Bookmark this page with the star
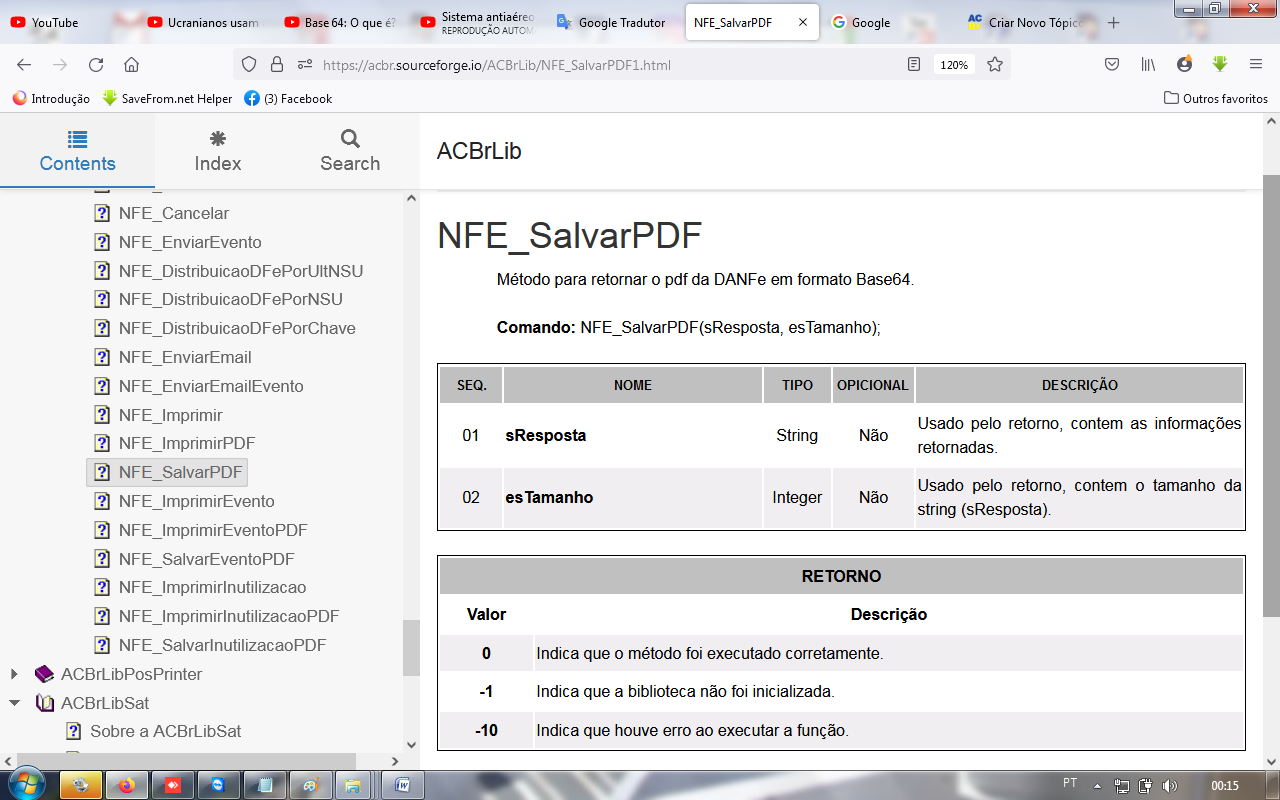The width and height of the screenshot is (1280, 800). 995,65
